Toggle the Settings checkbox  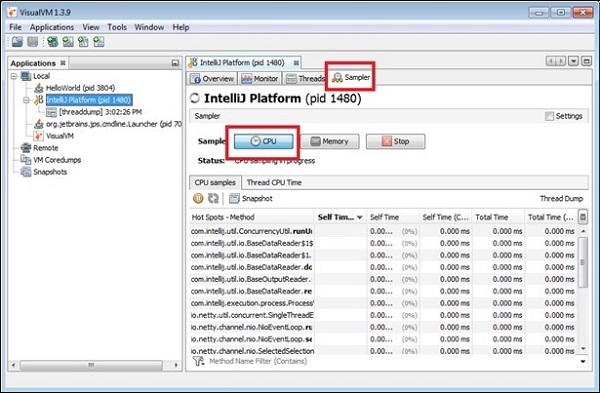click(549, 116)
